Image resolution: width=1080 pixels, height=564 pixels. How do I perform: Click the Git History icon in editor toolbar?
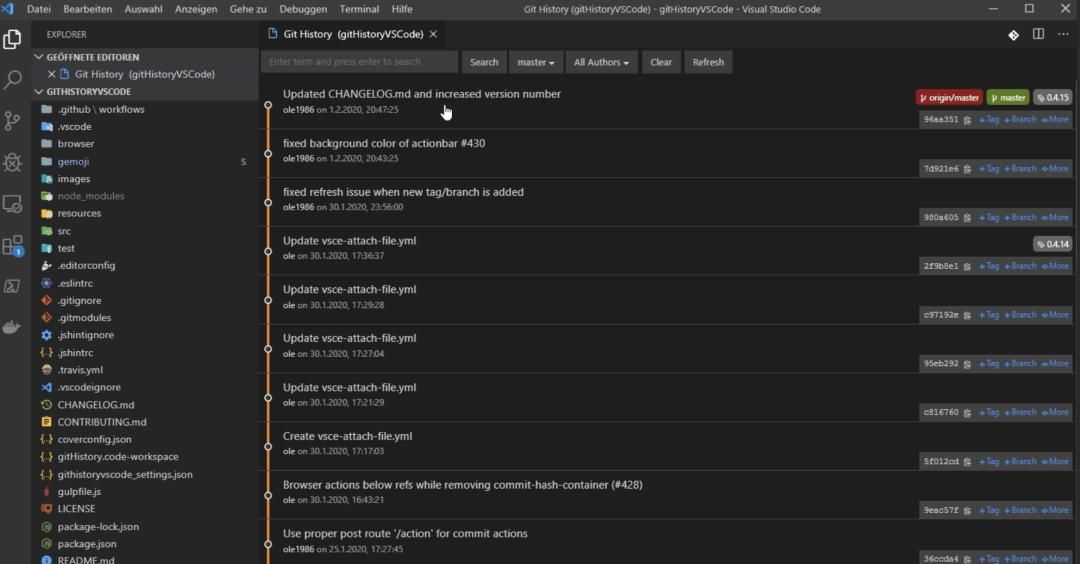(1013, 34)
